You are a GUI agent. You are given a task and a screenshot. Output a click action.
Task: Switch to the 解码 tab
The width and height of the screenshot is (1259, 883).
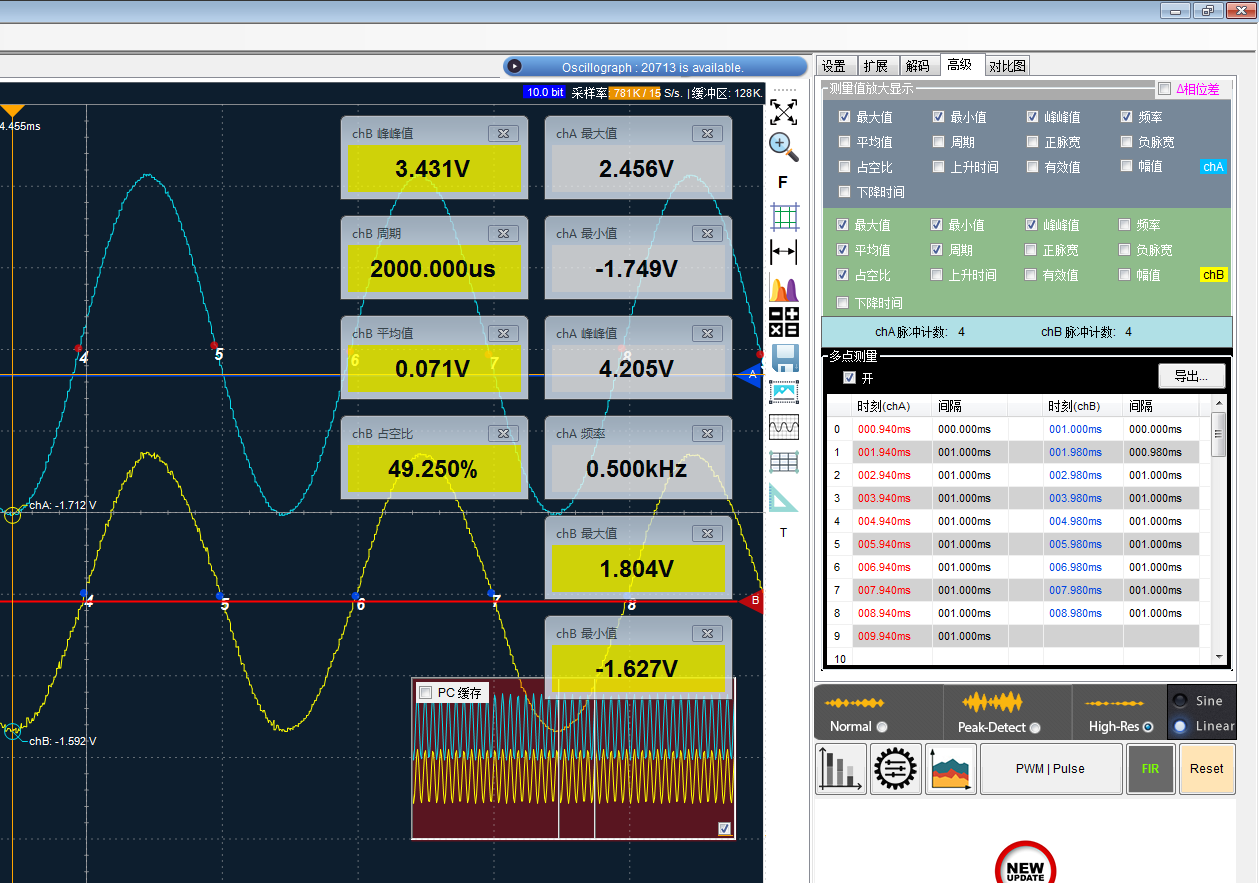click(x=918, y=66)
